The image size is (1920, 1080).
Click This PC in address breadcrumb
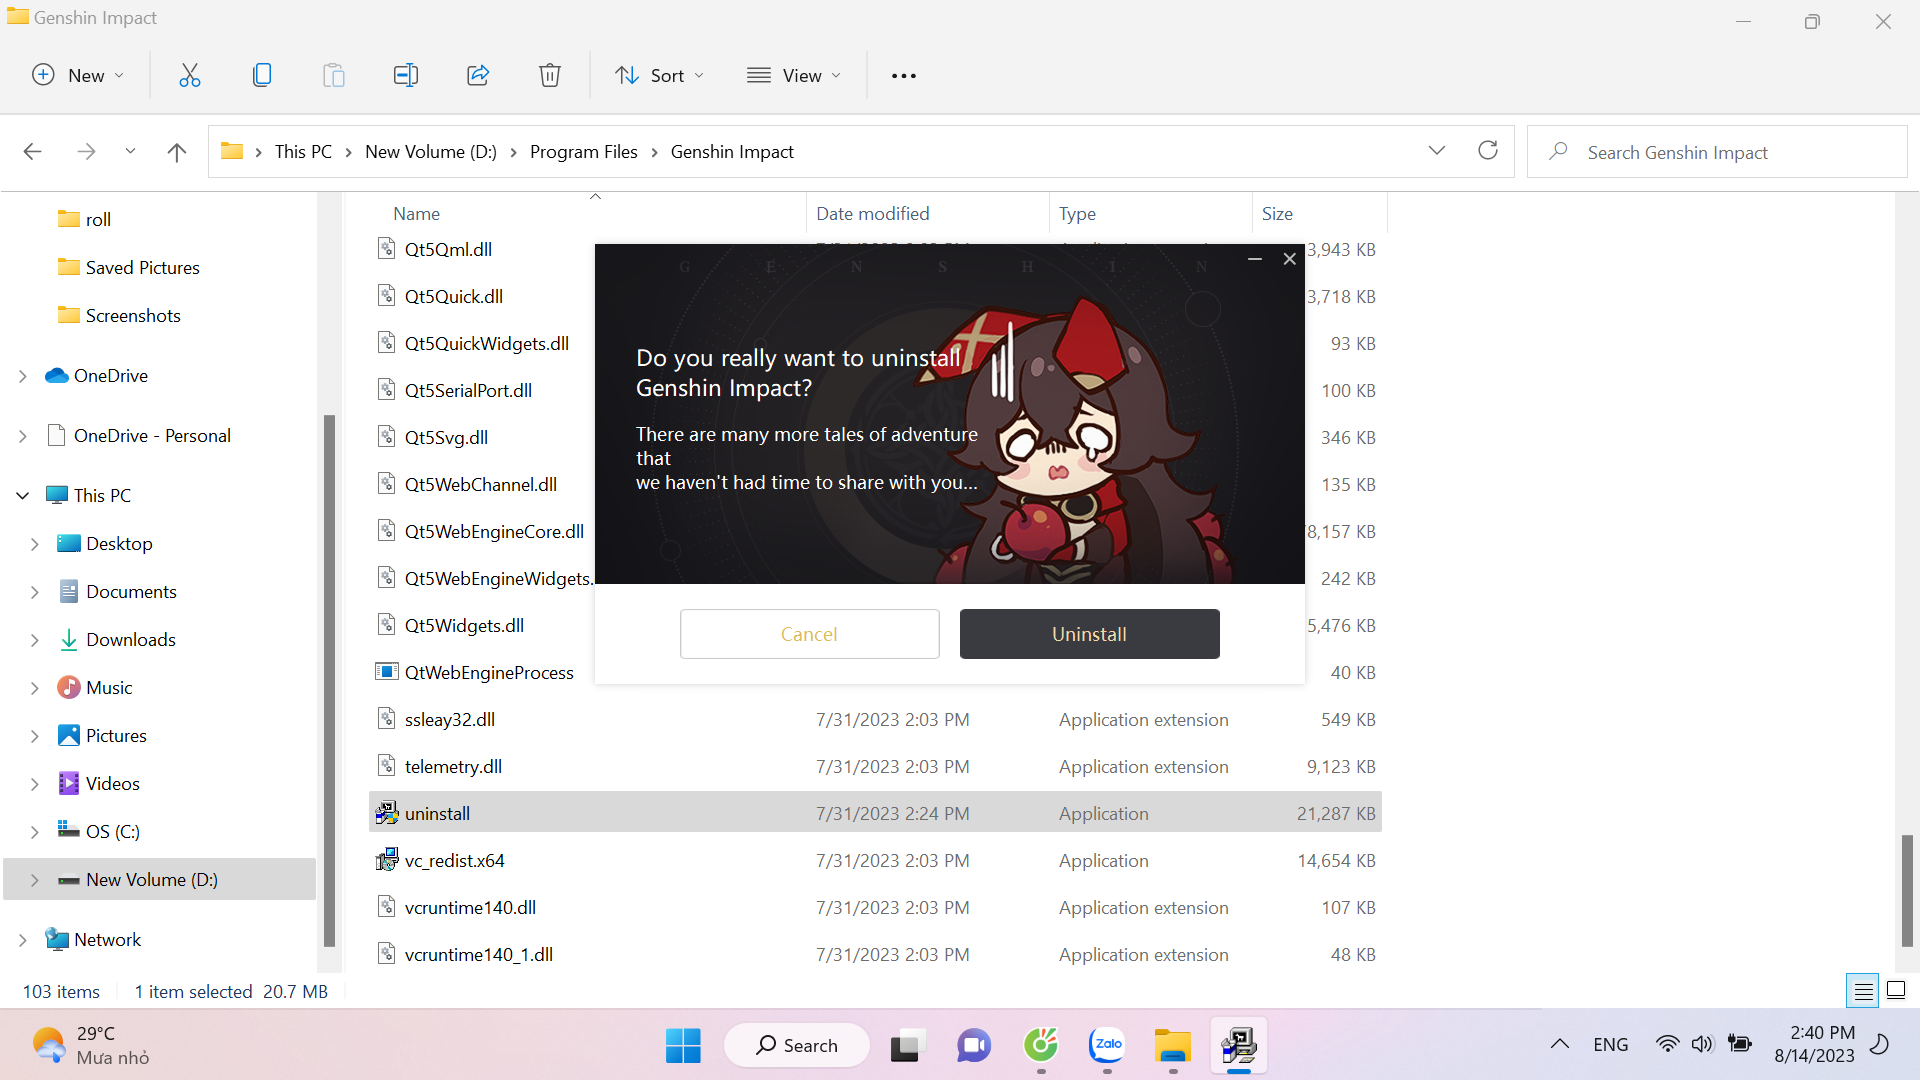point(303,152)
